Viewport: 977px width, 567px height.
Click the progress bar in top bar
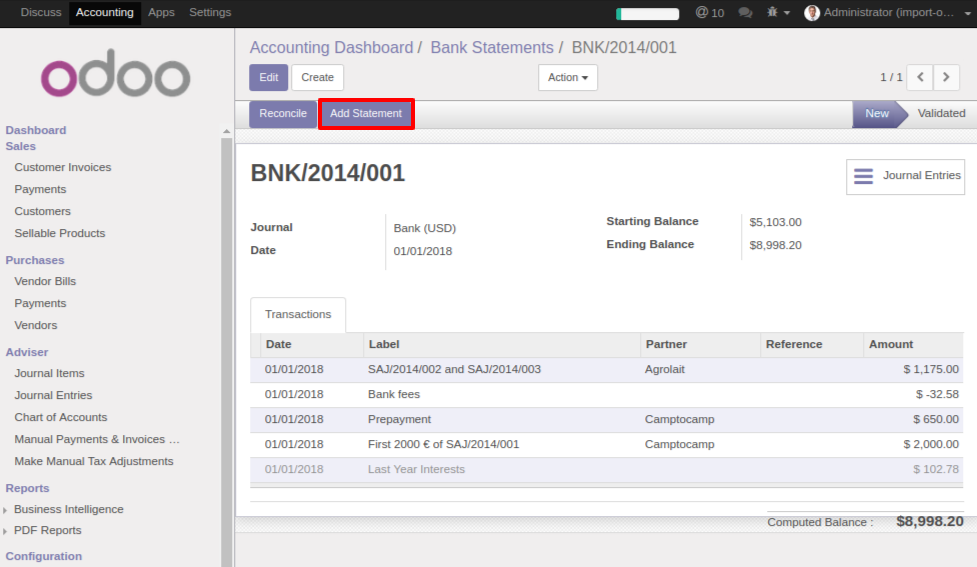[647, 14]
